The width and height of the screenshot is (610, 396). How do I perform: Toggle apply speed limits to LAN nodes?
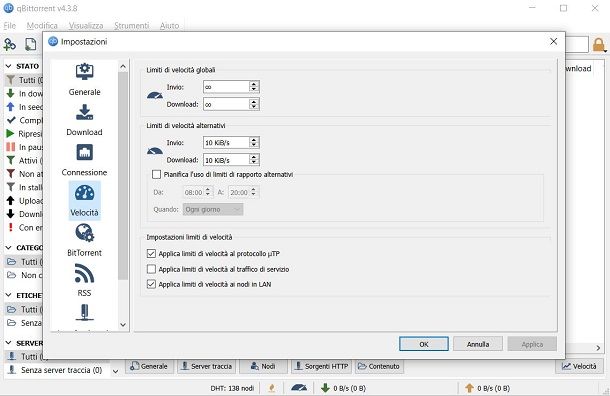click(151, 284)
